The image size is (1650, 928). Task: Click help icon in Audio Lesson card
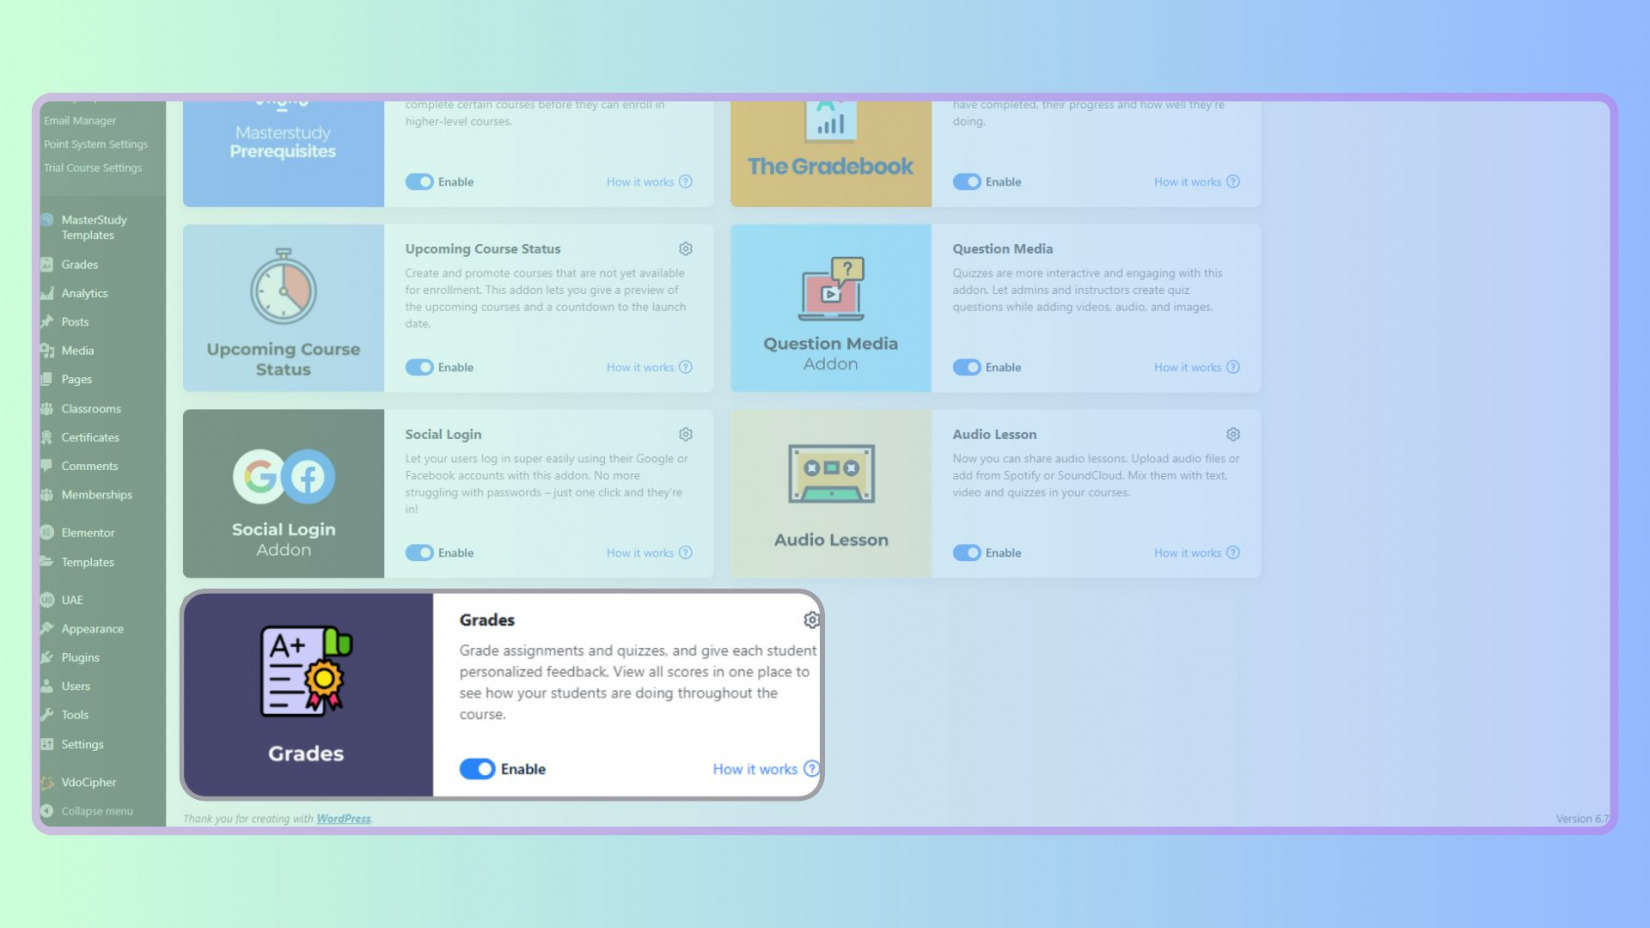[x=1233, y=553]
